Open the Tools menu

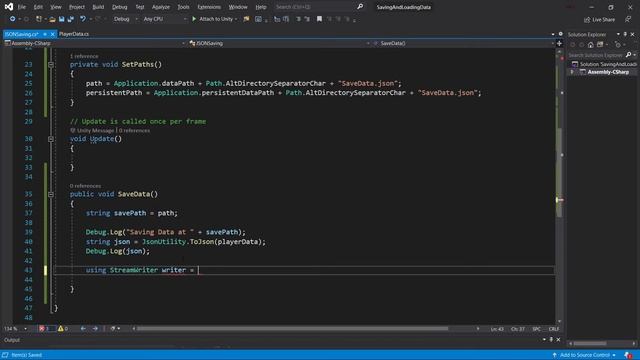pyautogui.click(x=183, y=7)
